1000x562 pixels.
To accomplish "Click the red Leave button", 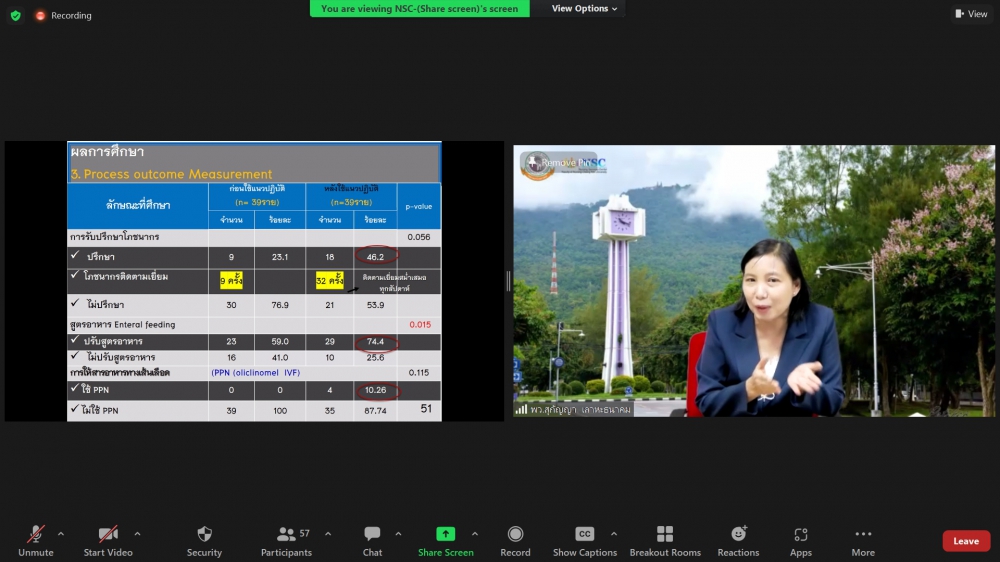I will click(x=965, y=541).
